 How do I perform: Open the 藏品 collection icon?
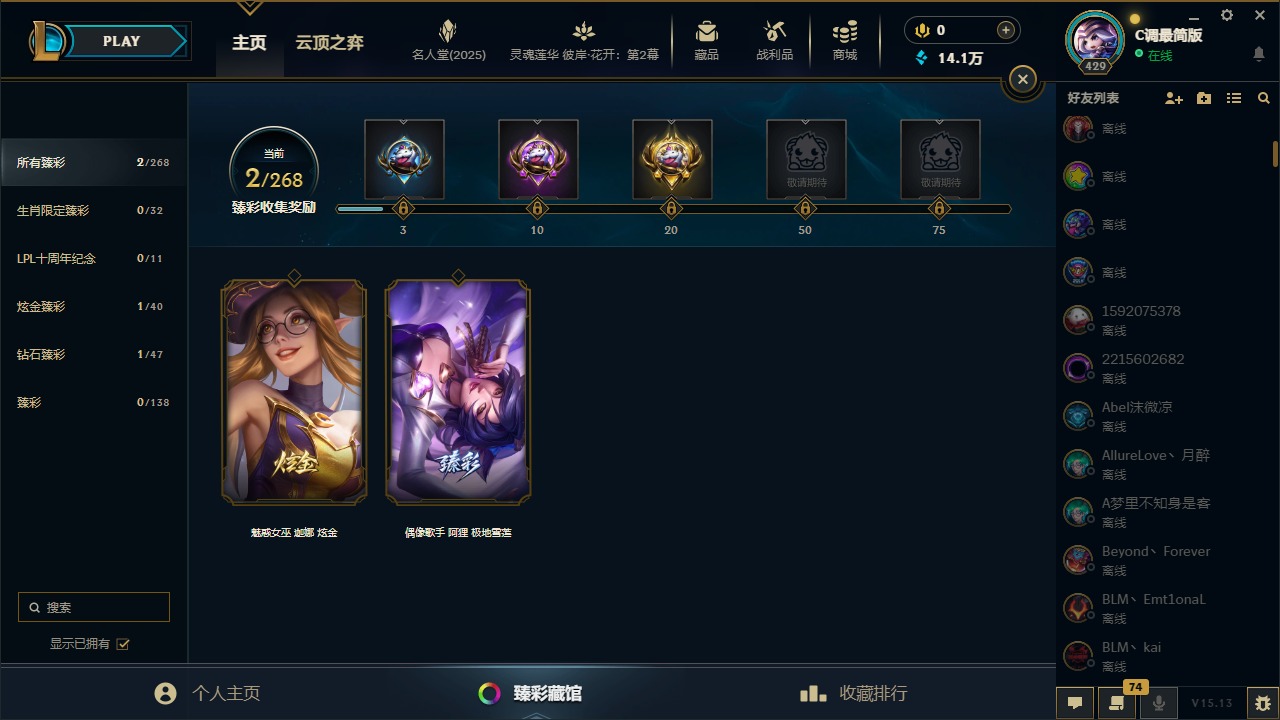707,40
